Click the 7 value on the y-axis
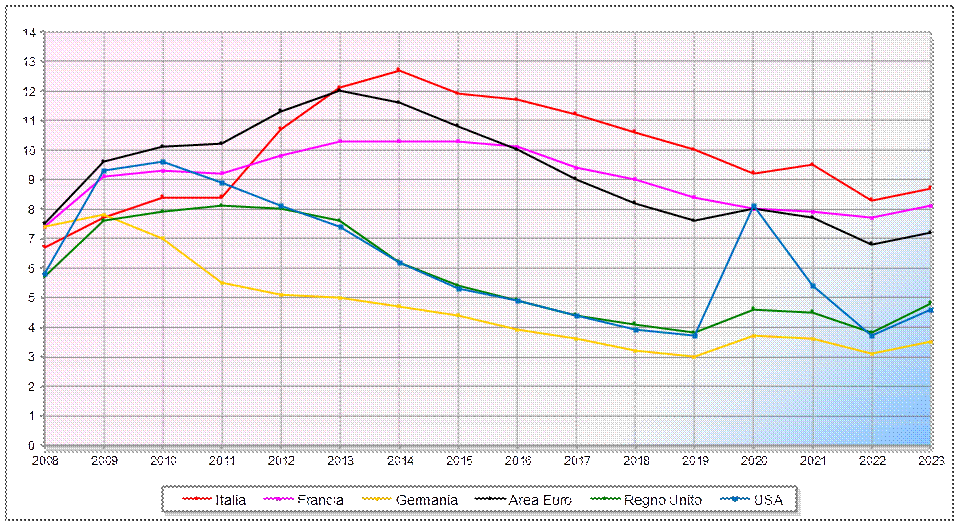The width and height of the screenshot is (961, 528). (x=32, y=239)
